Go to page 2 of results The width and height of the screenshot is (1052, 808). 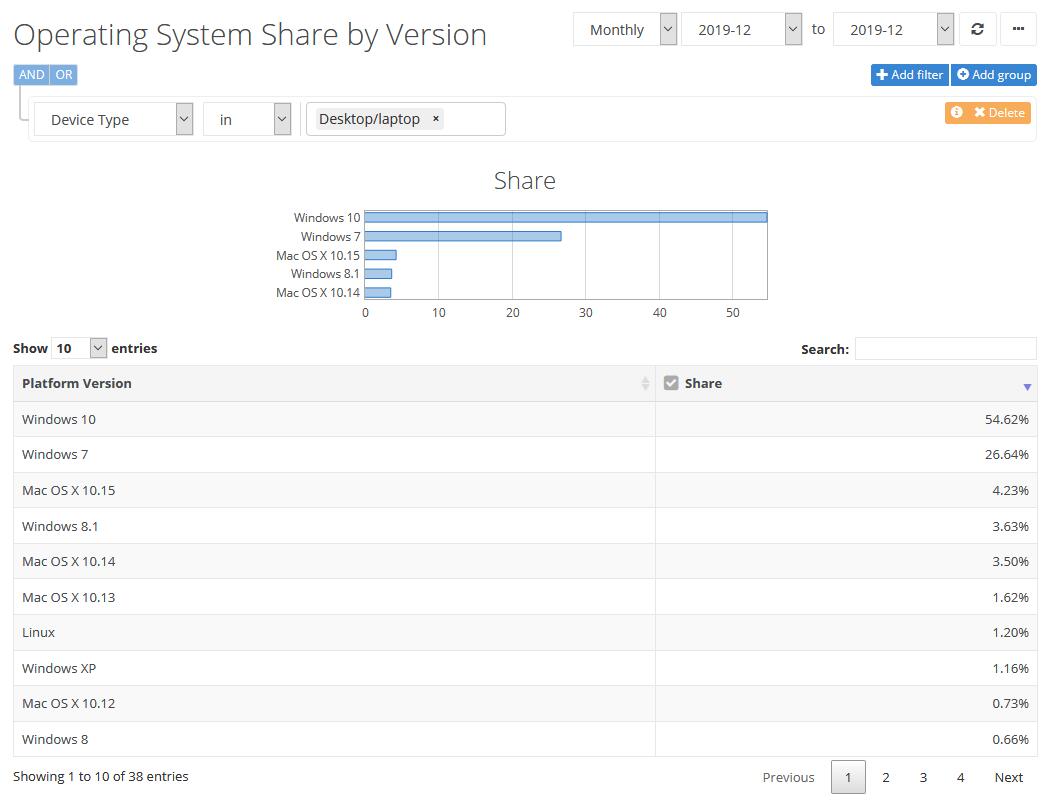[x=885, y=777]
